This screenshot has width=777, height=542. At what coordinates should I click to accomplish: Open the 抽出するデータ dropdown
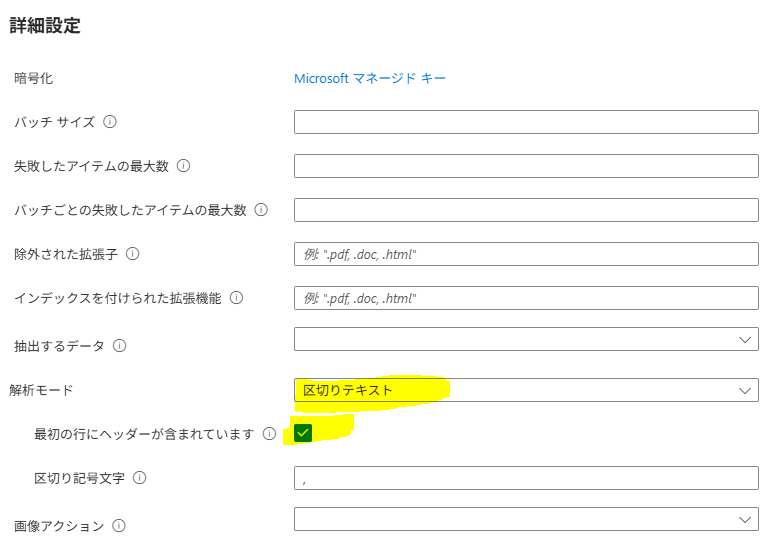pyautogui.click(x=526, y=340)
